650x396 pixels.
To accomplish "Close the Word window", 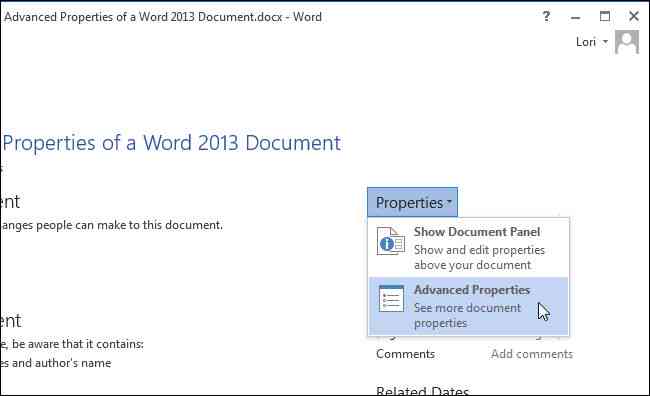I will (634, 17).
